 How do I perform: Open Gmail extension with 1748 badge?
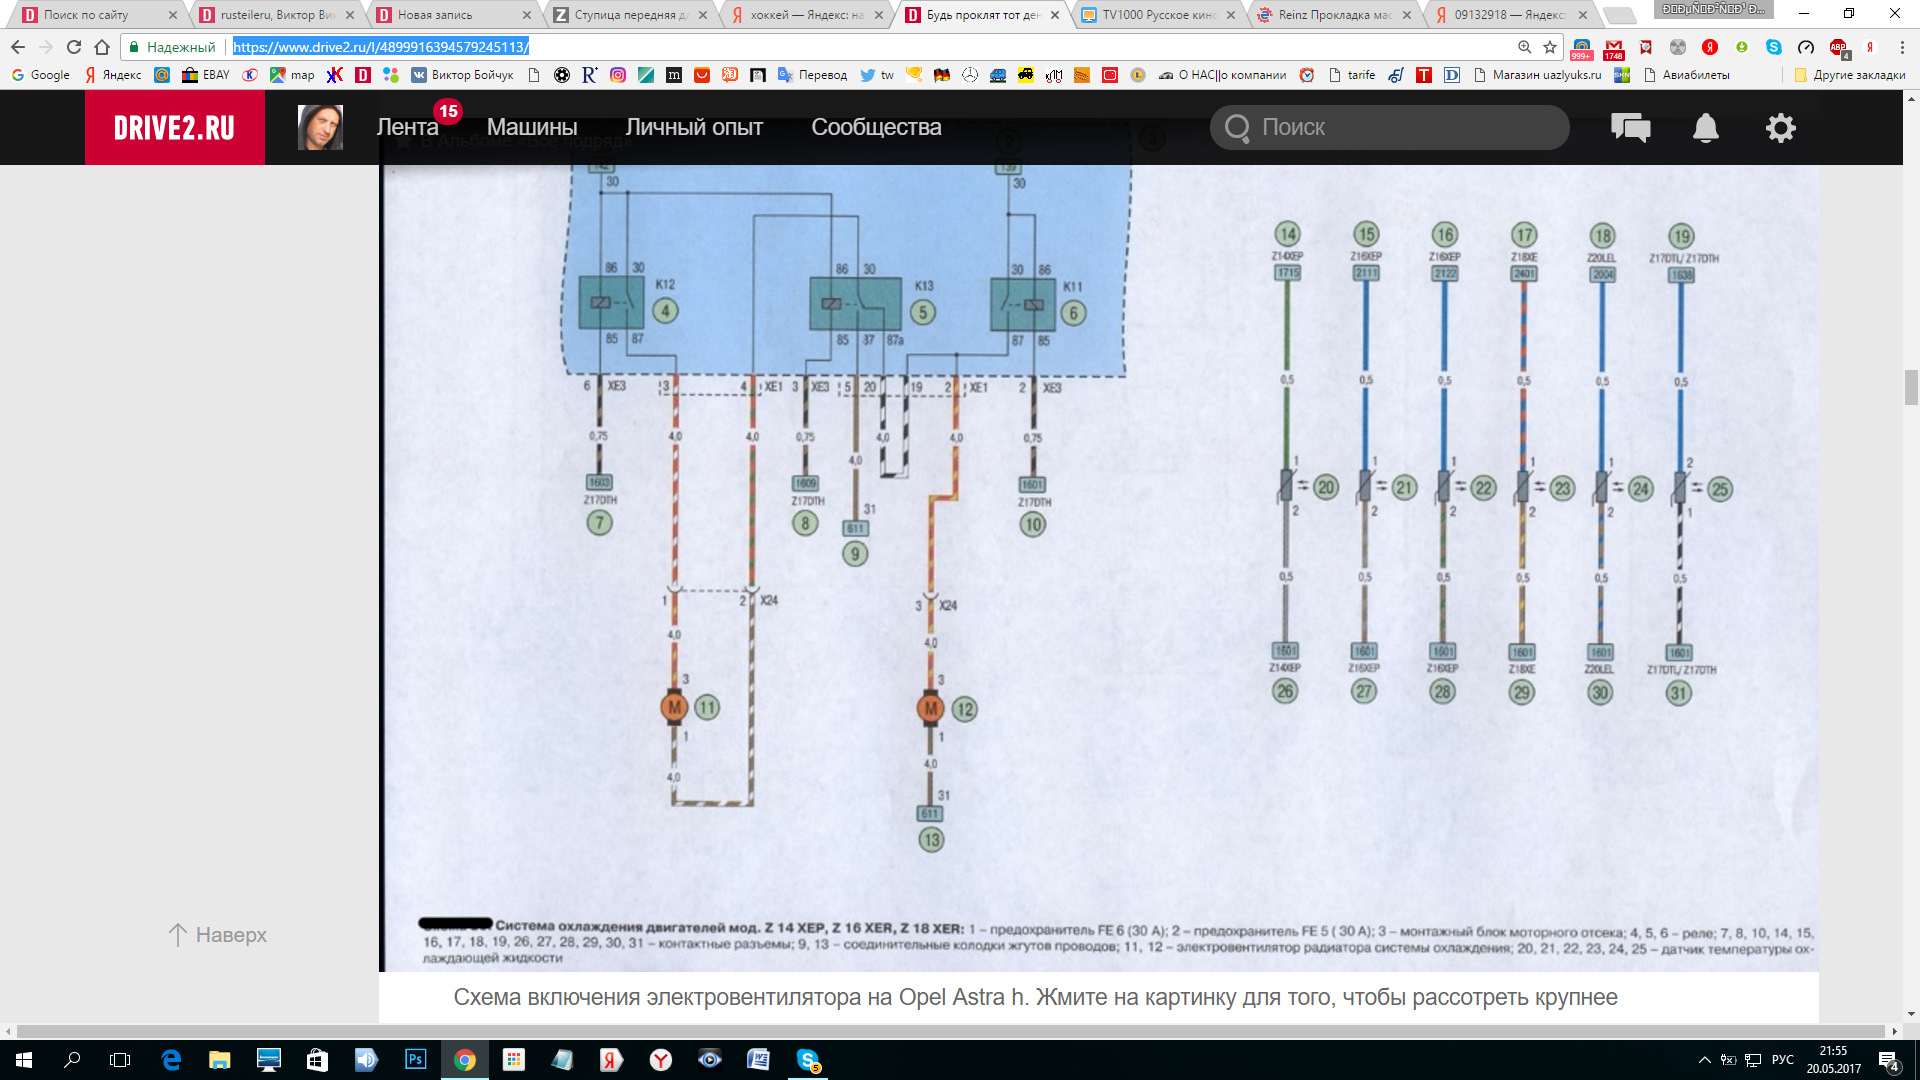pyautogui.click(x=1614, y=48)
